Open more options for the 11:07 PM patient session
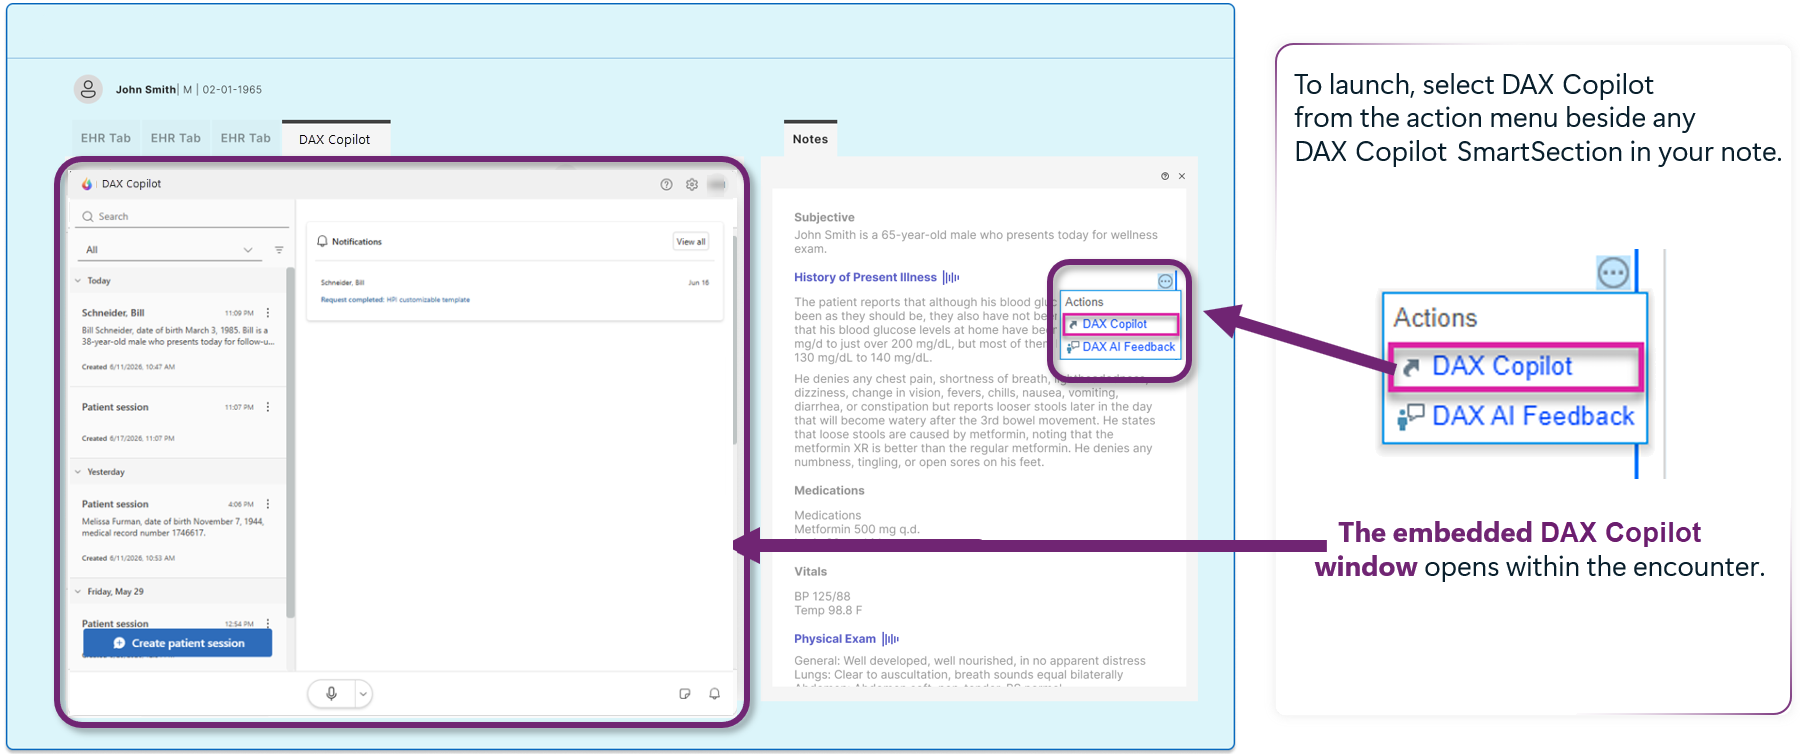 [268, 407]
